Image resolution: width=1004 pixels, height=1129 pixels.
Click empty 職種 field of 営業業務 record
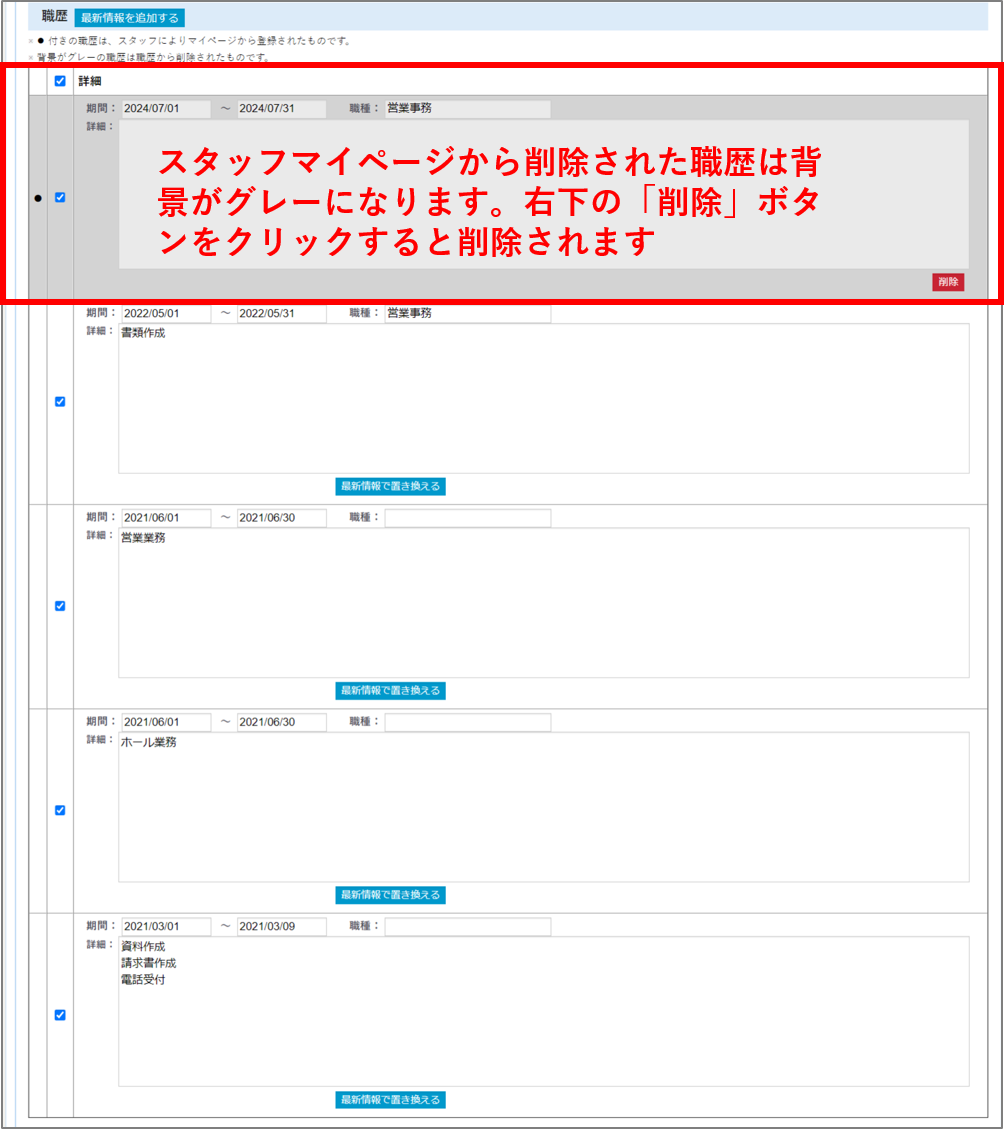(467, 518)
